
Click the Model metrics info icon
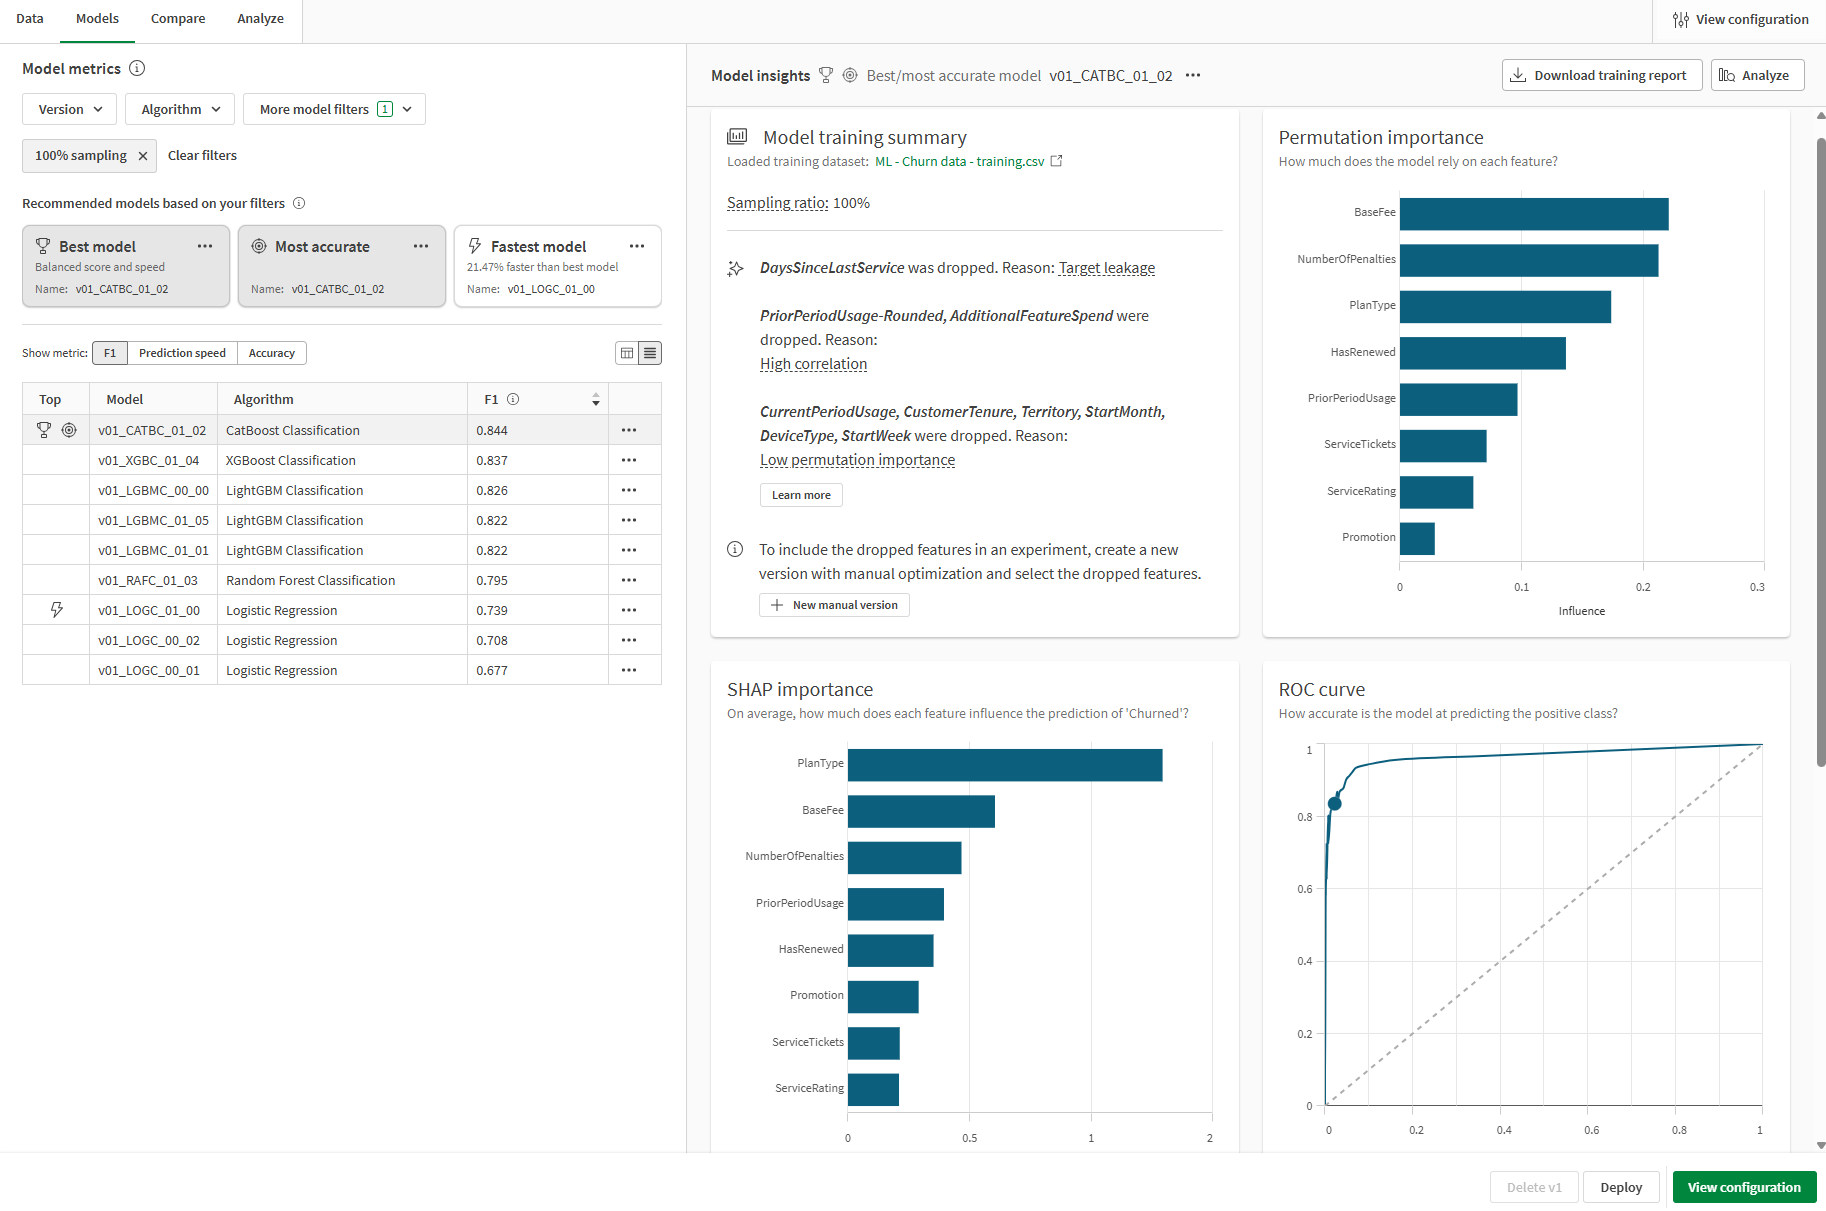point(138,68)
